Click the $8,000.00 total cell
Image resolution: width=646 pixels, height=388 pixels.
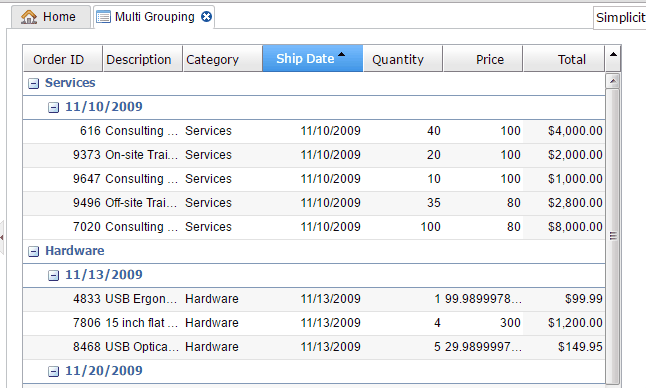564,227
